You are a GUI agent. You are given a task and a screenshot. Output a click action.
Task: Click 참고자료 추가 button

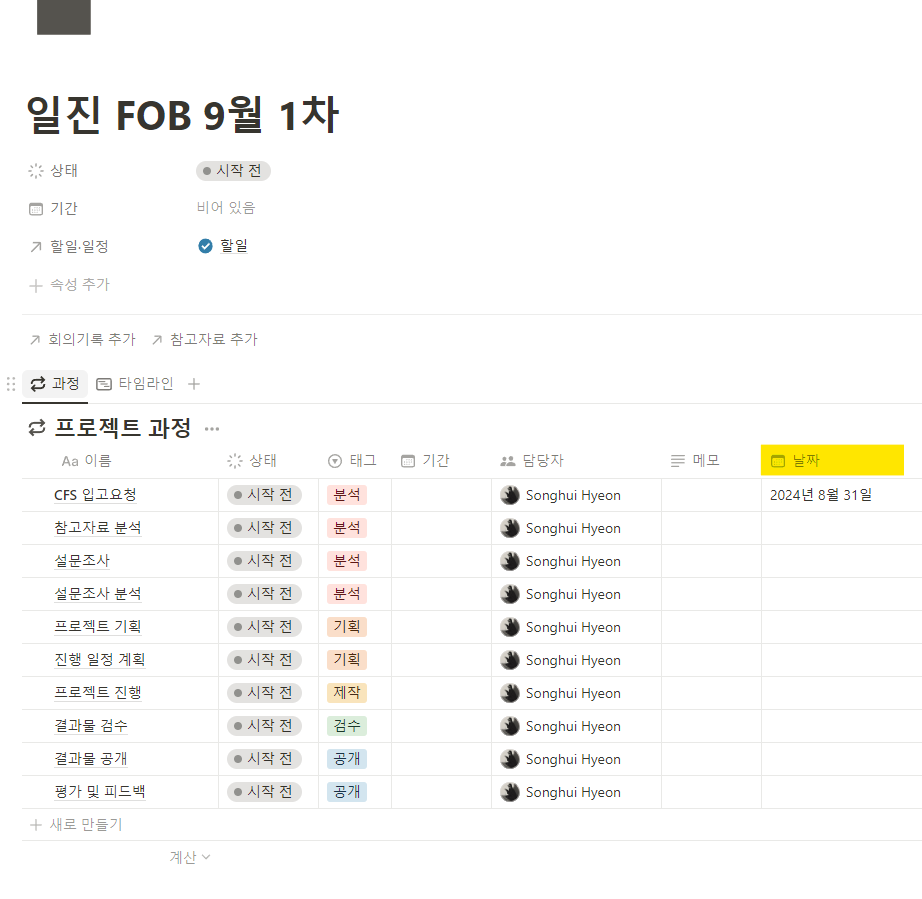(x=205, y=339)
